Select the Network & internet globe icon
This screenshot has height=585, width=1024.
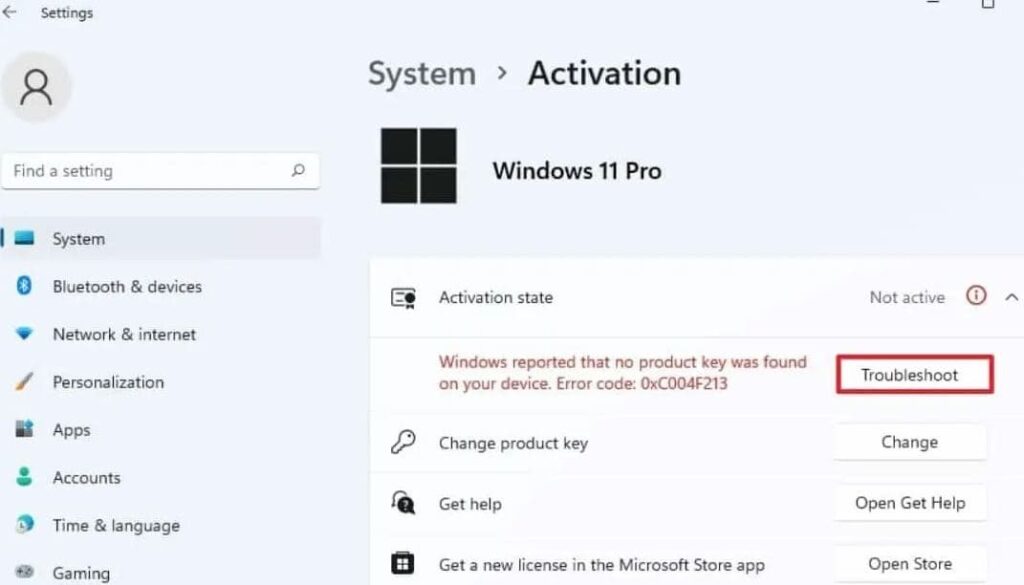(22, 335)
